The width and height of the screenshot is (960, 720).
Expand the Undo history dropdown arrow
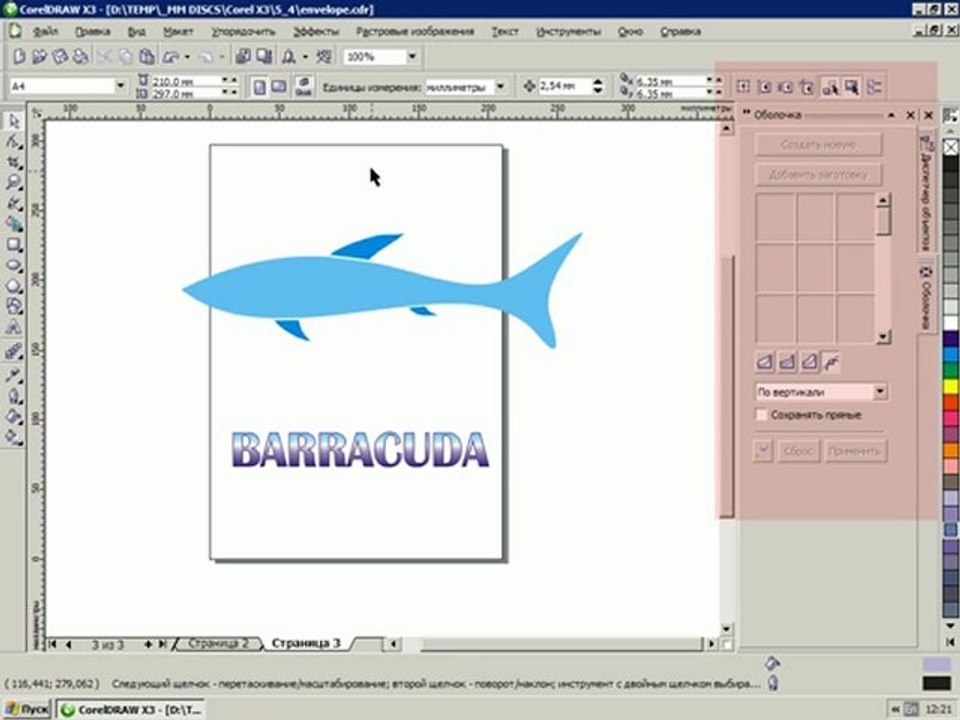[x=187, y=57]
